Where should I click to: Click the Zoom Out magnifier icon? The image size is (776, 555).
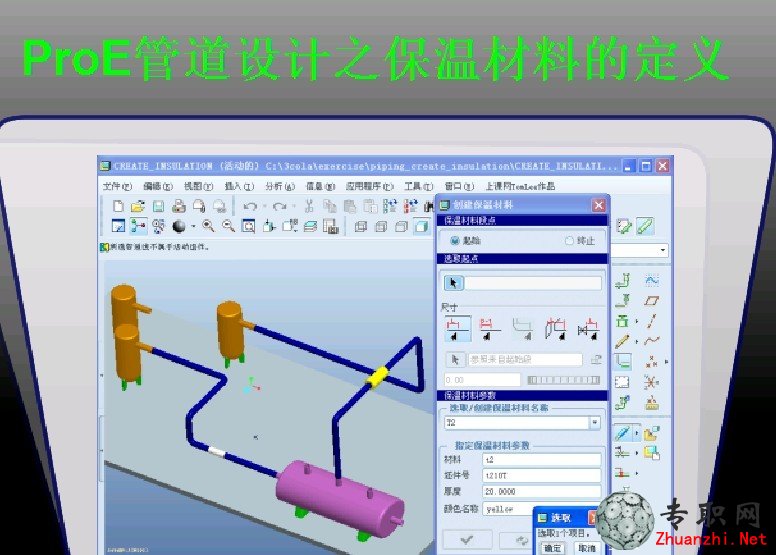[228, 226]
